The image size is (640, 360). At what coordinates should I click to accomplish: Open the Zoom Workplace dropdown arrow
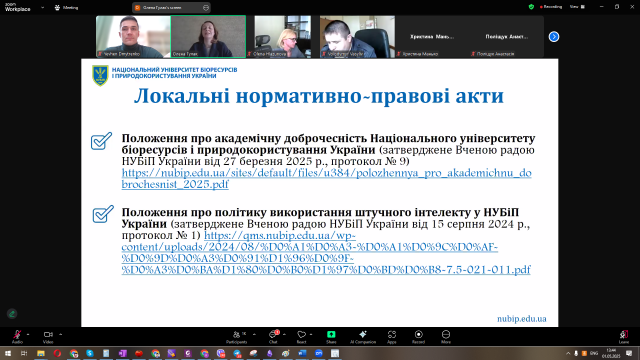tap(42, 7)
